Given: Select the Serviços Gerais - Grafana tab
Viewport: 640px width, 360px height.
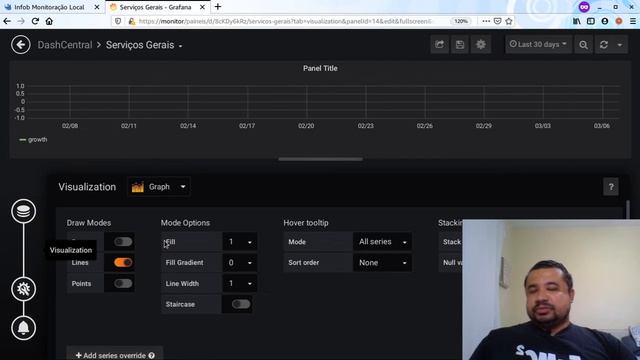Looking at the screenshot, I should click(x=155, y=7).
